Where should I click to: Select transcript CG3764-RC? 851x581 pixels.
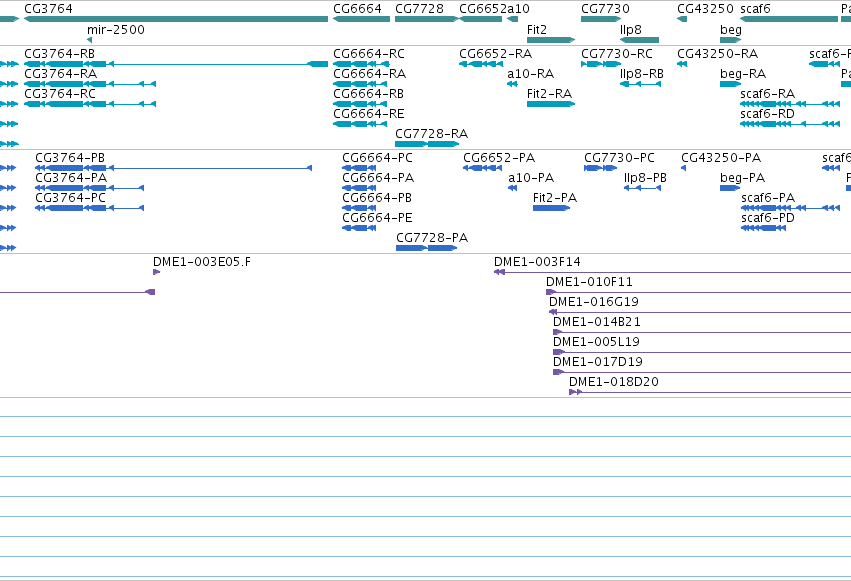(x=90, y=104)
